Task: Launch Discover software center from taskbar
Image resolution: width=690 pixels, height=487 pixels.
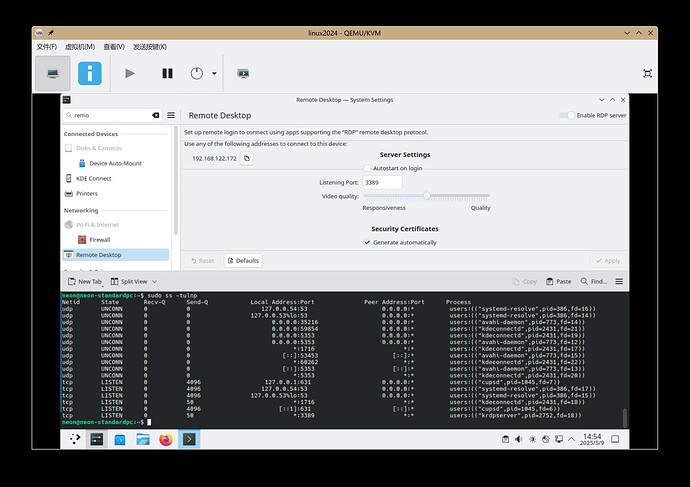Action: click(x=120, y=439)
